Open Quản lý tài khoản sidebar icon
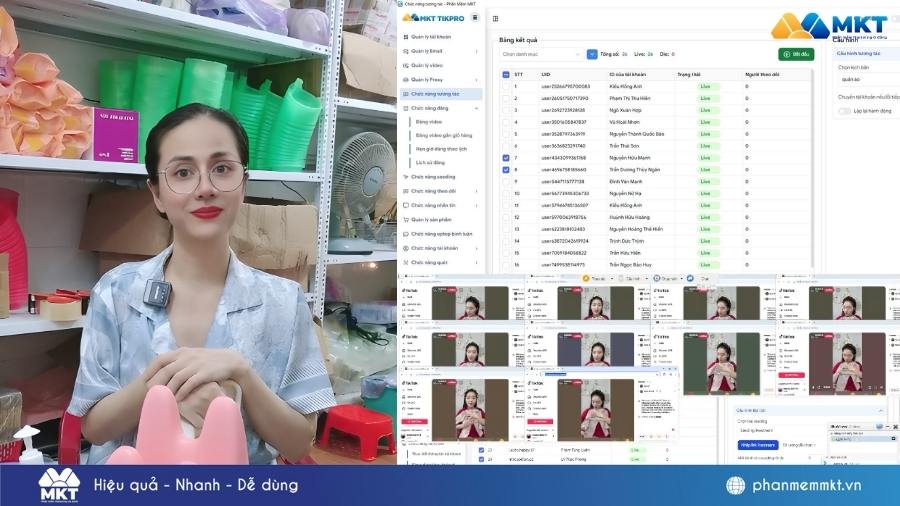Image resolution: width=900 pixels, height=506 pixels. [x=406, y=37]
